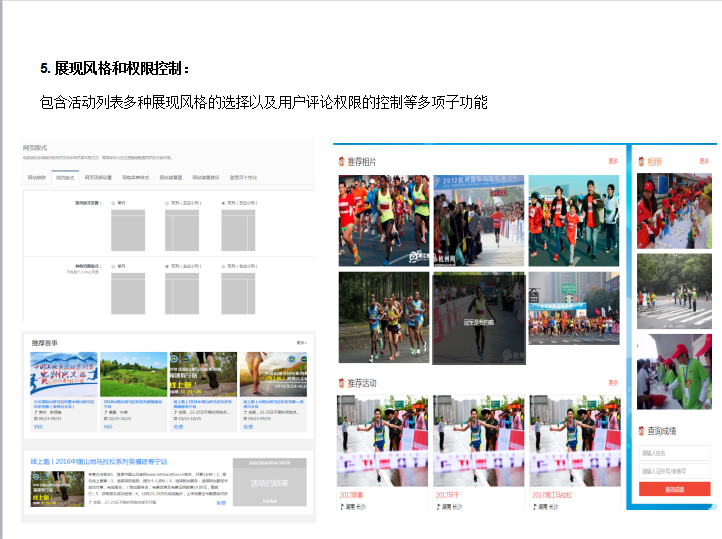
Task: Click location pin icon under 2017湘江马拉松
Action: pyautogui.click(x=533, y=507)
